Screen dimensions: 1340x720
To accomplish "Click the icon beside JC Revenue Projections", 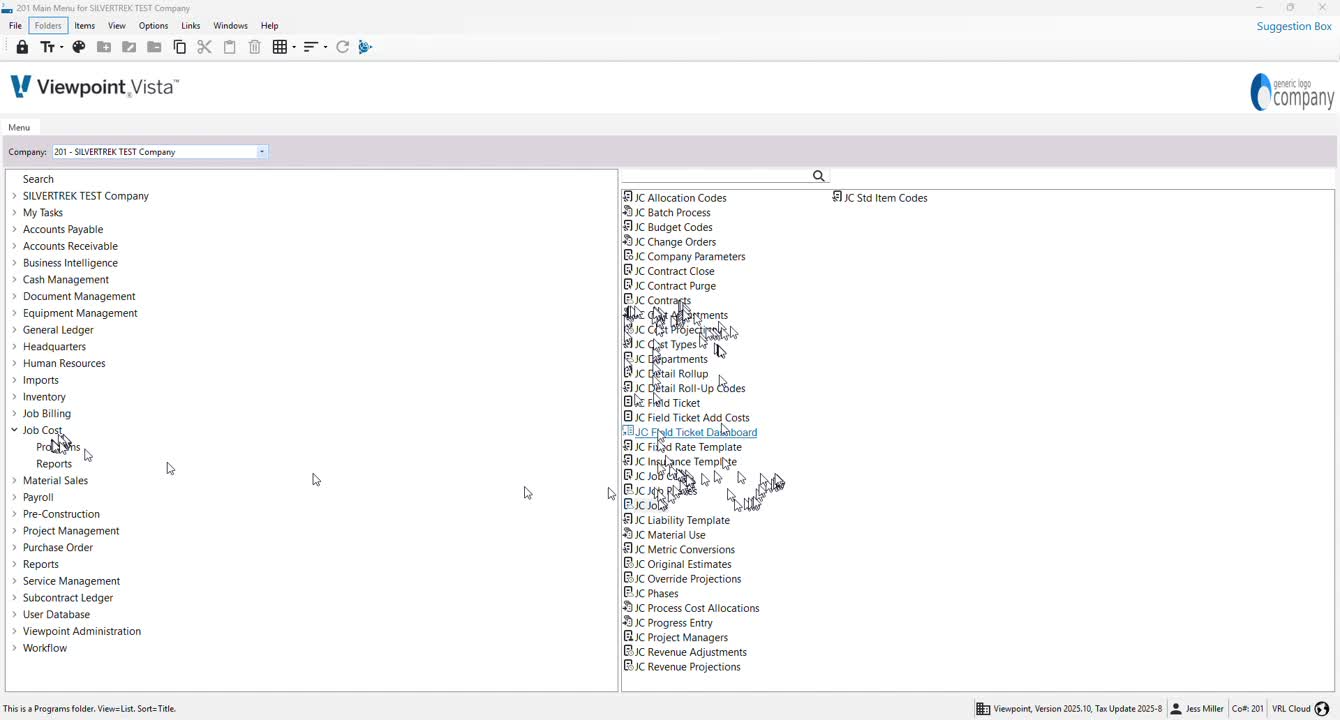I will tap(628, 666).
